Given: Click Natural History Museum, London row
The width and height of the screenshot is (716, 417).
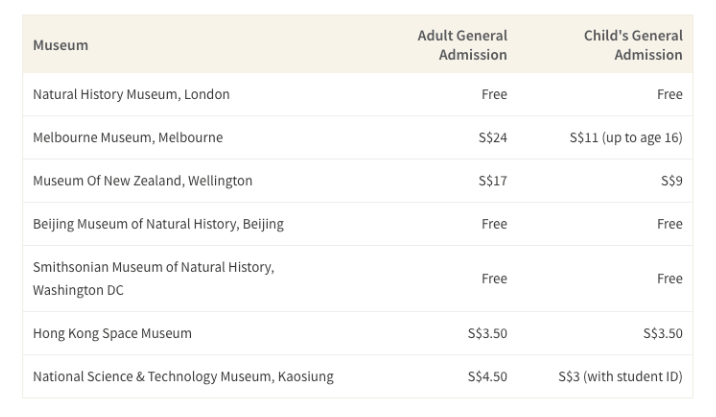Looking at the screenshot, I should [x=358, y=94].
